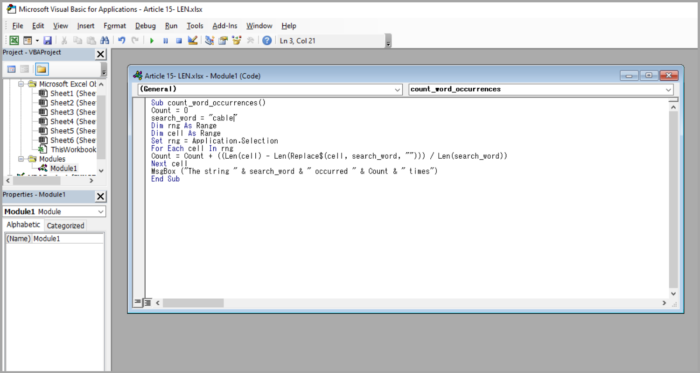Open the Insert menu
Image resolution: width=700 pixels, height=373 pixels.
click(85, 26)
